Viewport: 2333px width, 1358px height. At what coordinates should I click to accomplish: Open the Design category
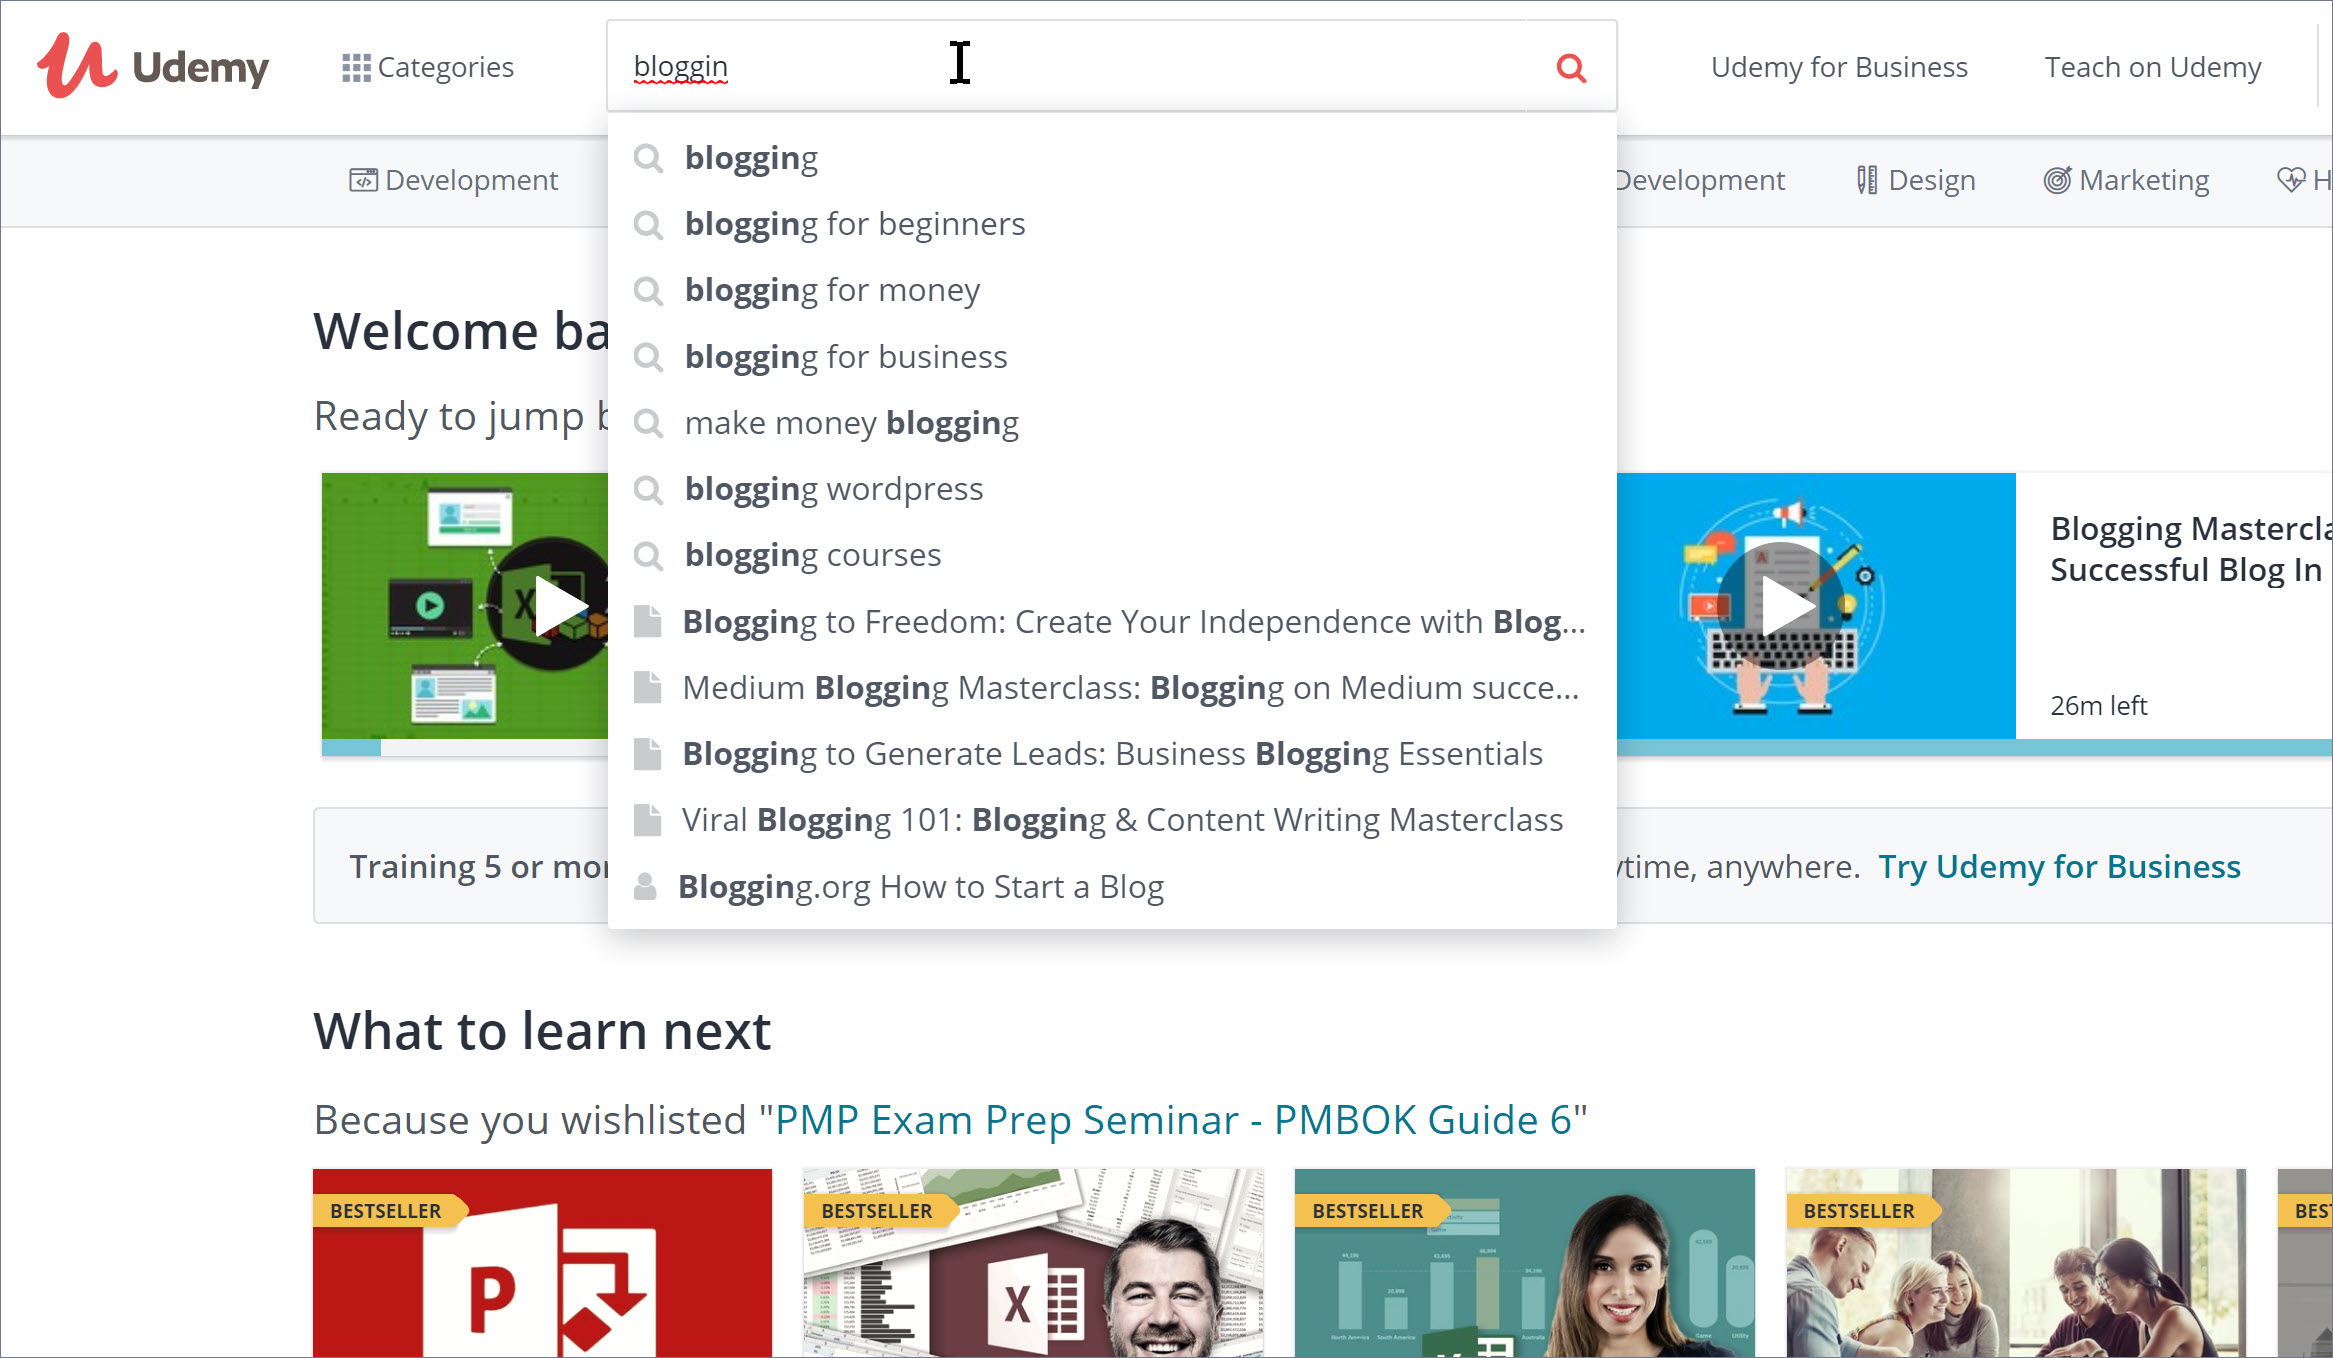click(x=1916, y=180)
